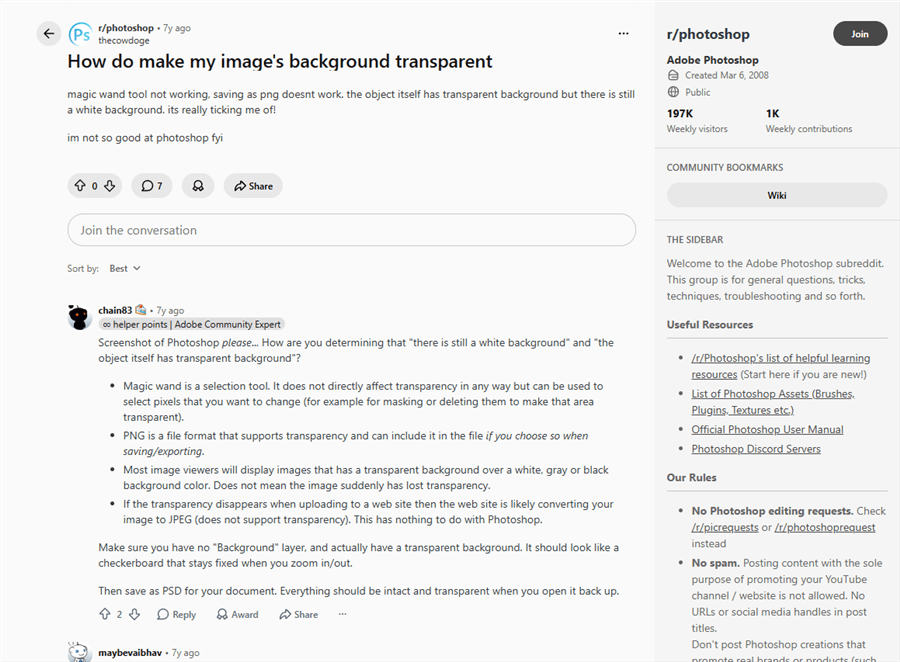
Task: Open the Wiki community bookmark
Action: point(777,195)
